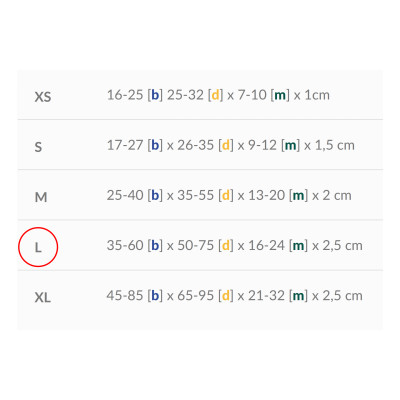Select the XS size label
Viewport: 400px width, 400px height.
[x=43, y=97]
